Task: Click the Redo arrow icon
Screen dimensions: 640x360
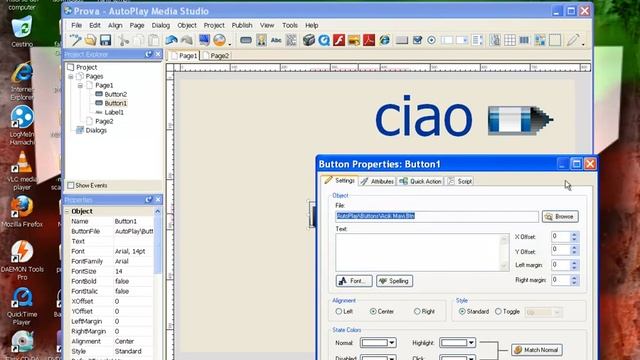Action: (x=187, y=40)
